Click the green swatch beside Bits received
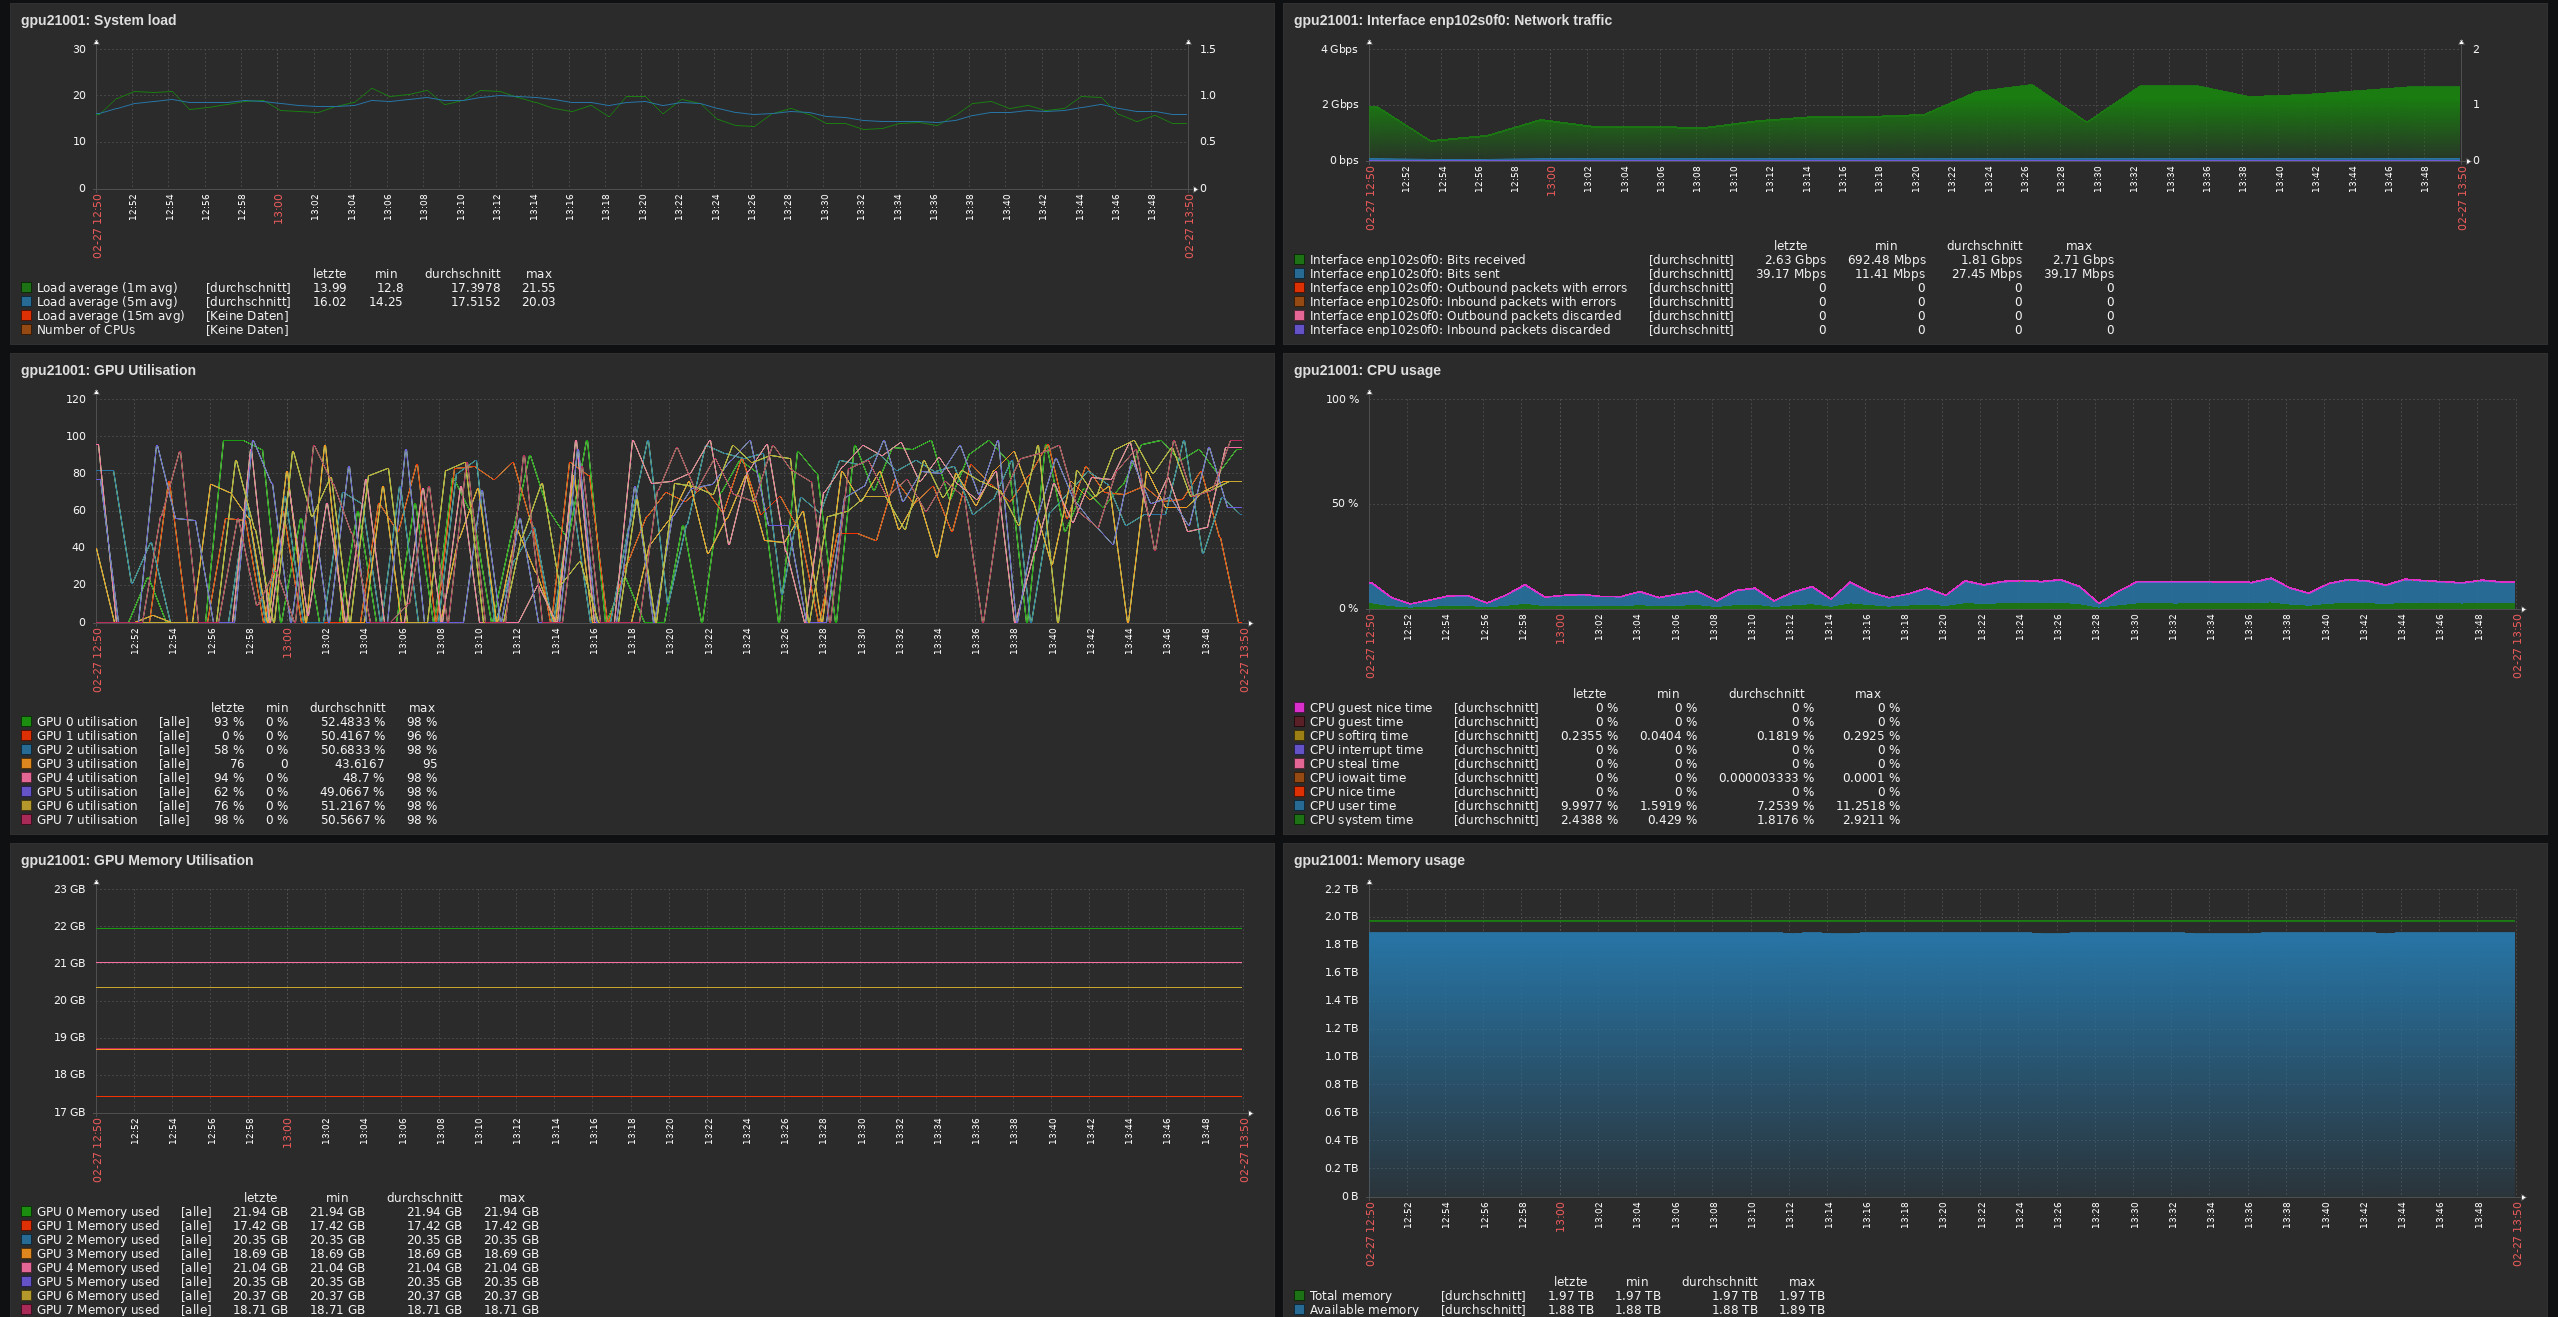 [1300, 260]
